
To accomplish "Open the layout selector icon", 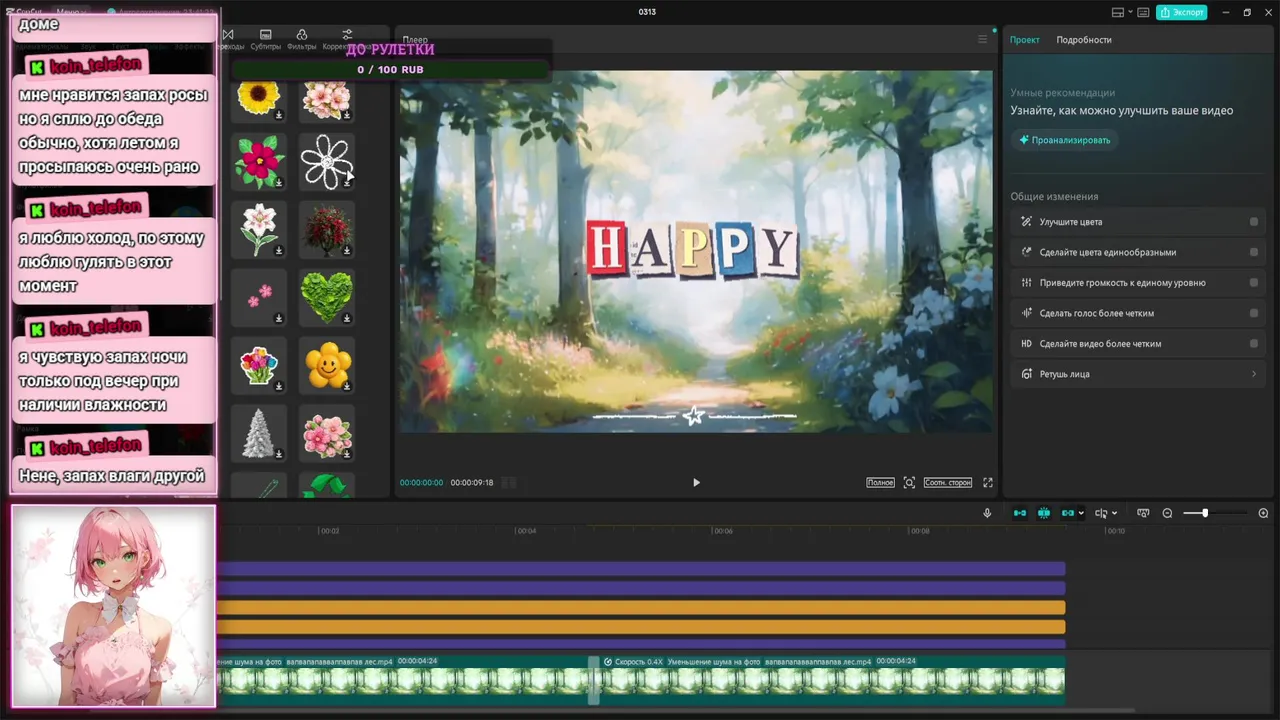I will click(x=1118, y=12).
